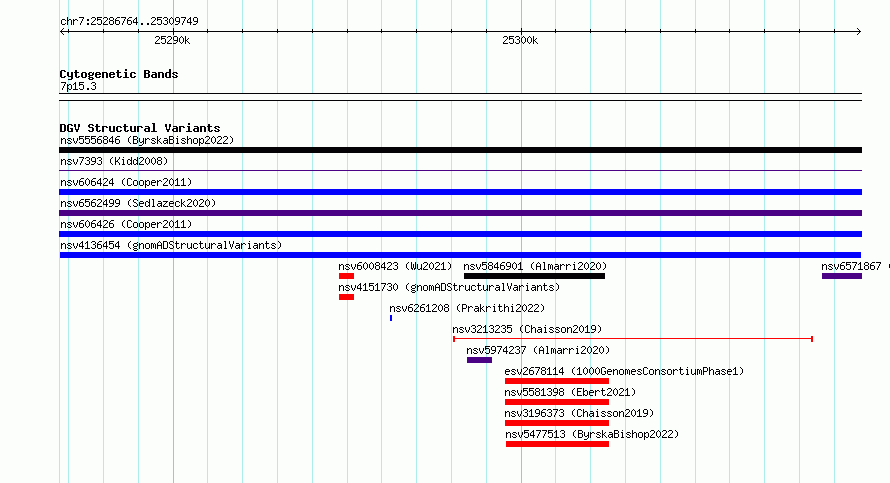This screenshot has height=483, width=890.
Task: Select the small red nsv4151730 bar
Action: 346,297
